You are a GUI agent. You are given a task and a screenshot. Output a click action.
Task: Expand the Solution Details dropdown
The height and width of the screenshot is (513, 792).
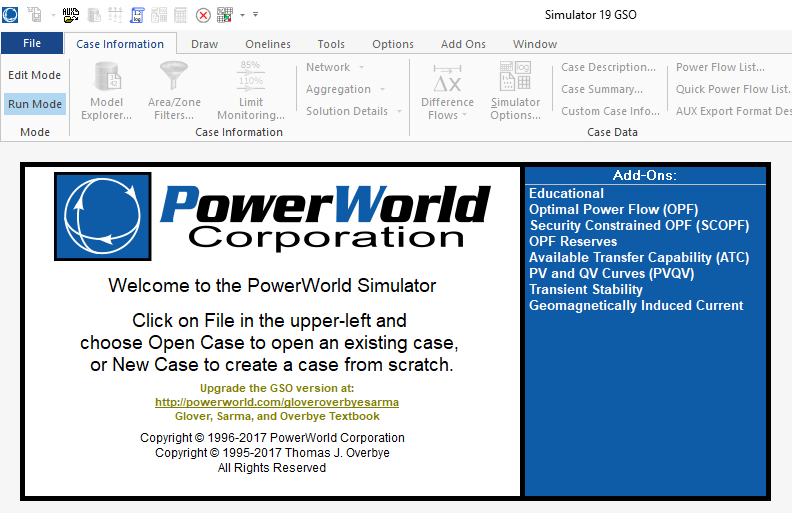click(354, 111)
